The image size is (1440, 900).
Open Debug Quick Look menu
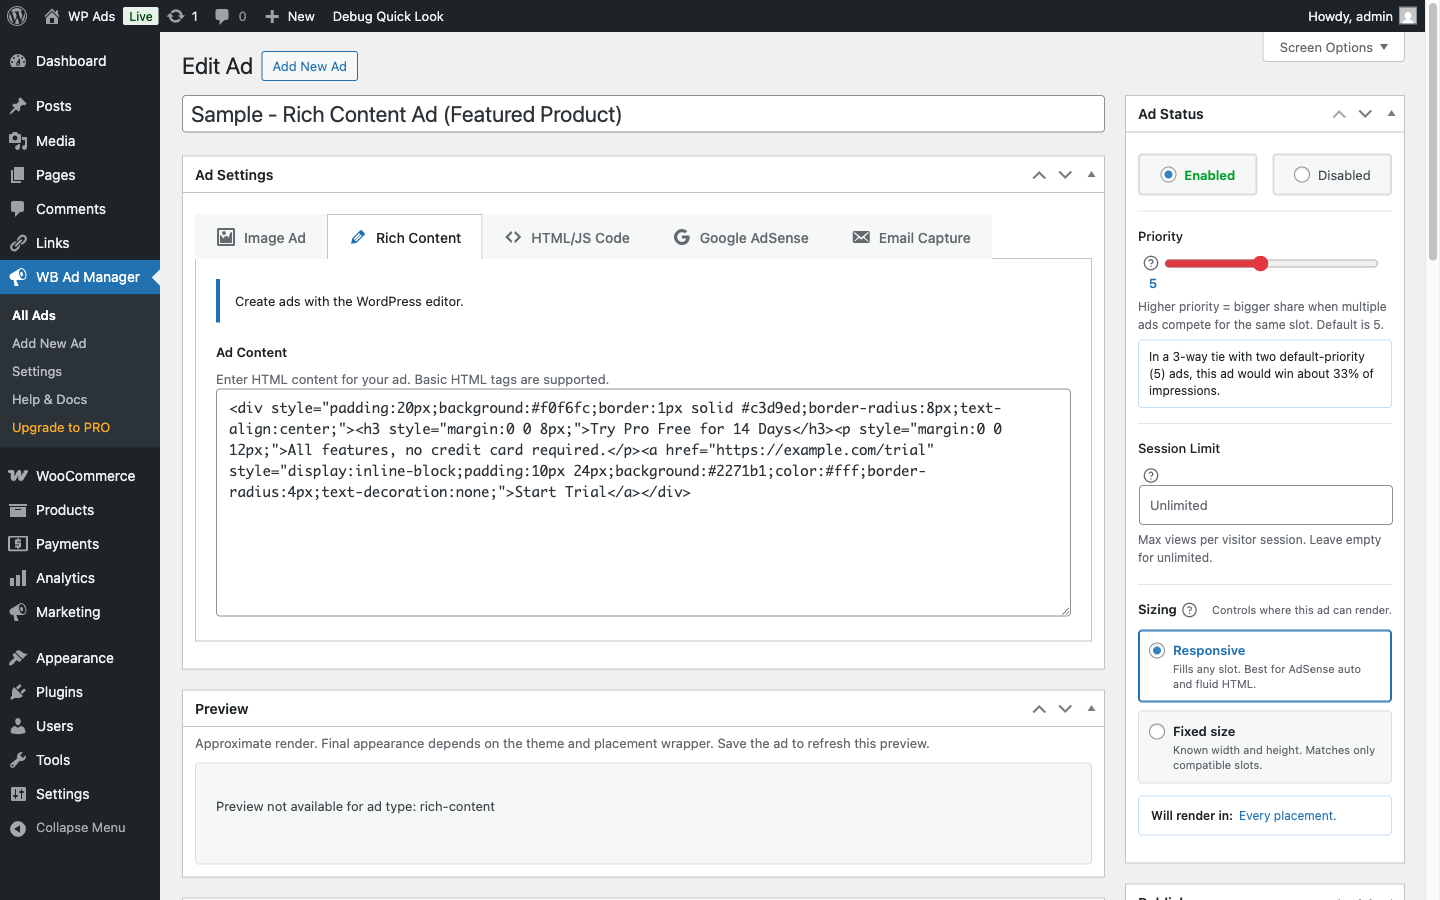coord(388,16)
